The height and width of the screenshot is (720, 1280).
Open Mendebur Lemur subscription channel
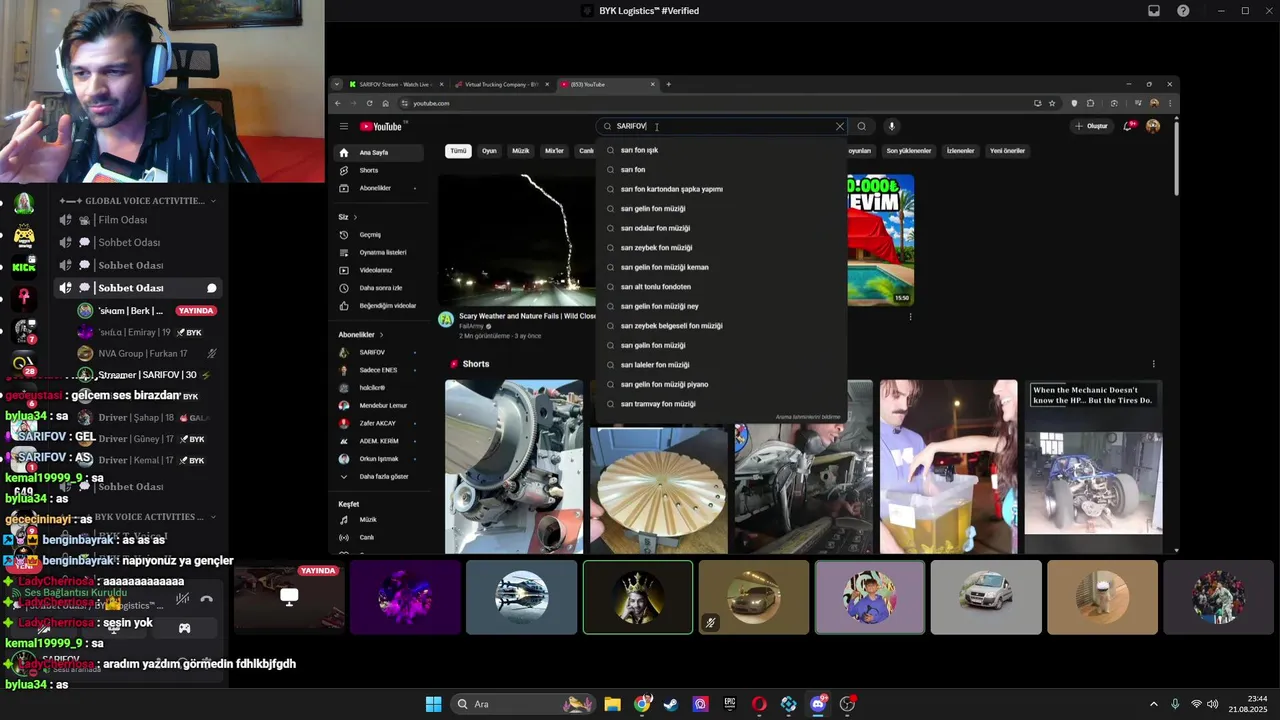[383, 405]
